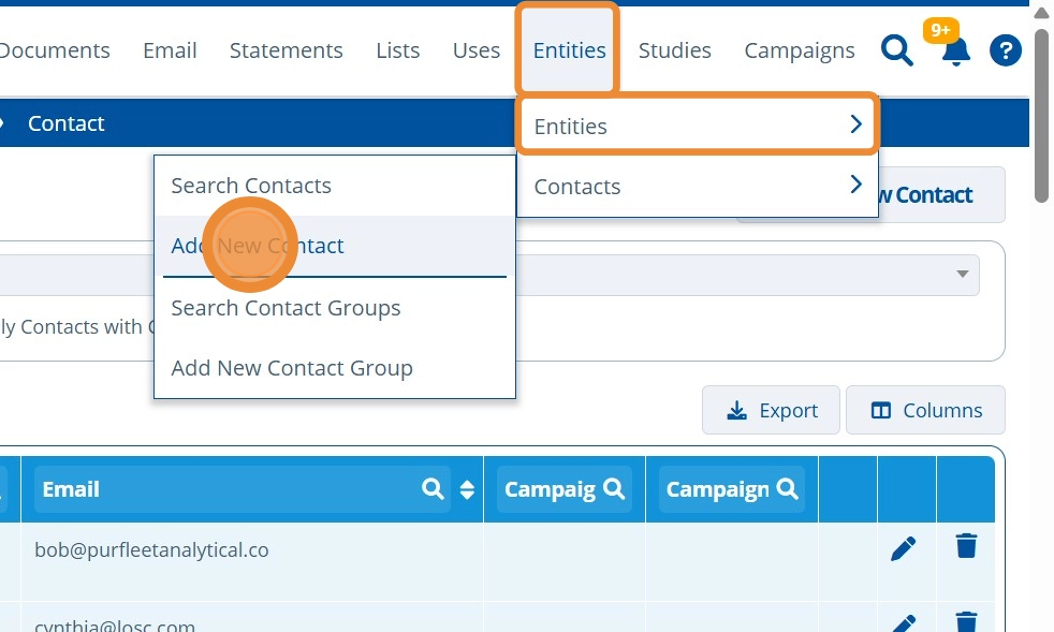Open the notifications bell
The width and height of the screenshot is (1054, 632).
pyautogui.click(x=956, y=52)
